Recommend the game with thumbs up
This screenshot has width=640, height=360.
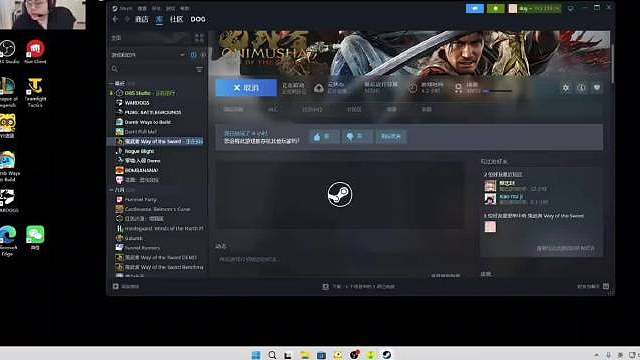[x=324, y=137]
